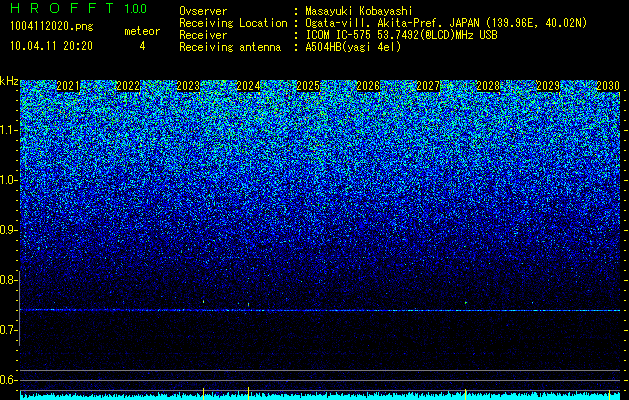Click the 0.6 frequency axis label
The height and width of the screenshot is (400, 629).
[x=8, y=380]
